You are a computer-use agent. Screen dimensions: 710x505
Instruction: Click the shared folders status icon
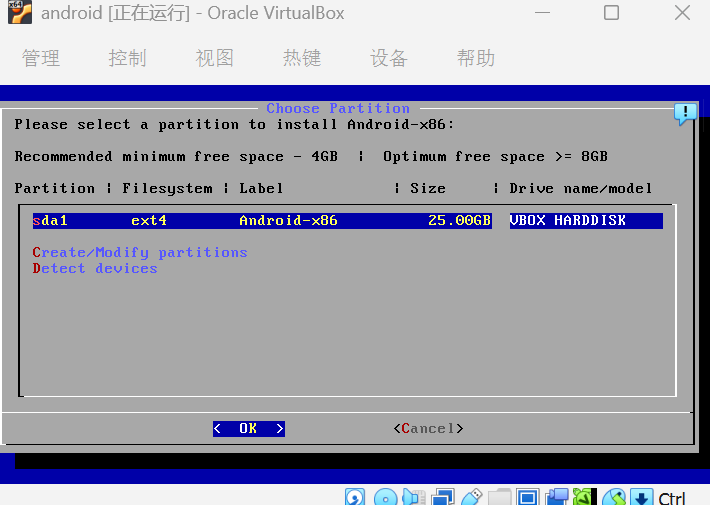tap(499, 497)
